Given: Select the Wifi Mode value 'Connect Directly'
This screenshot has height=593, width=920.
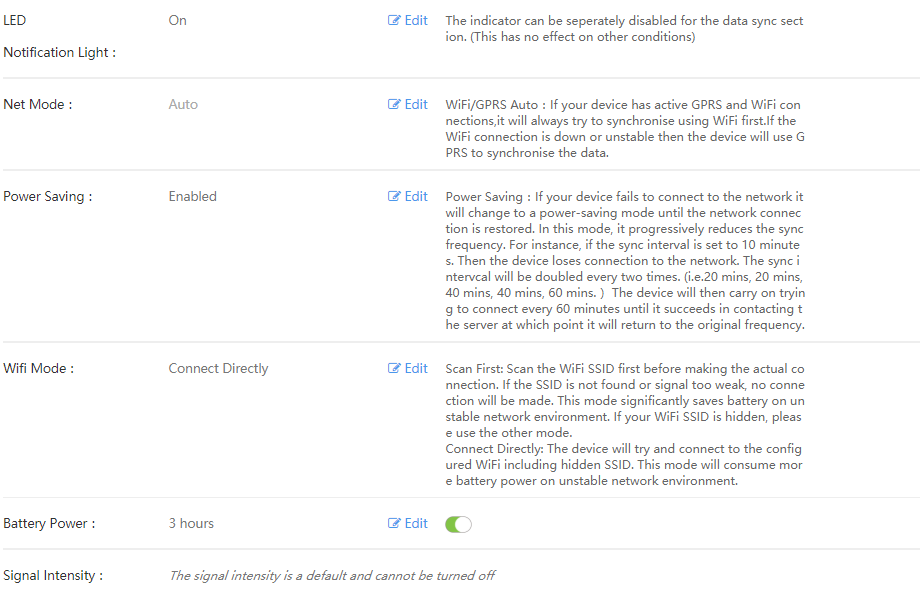Looking at the screenshot, I should coord(218,368).
